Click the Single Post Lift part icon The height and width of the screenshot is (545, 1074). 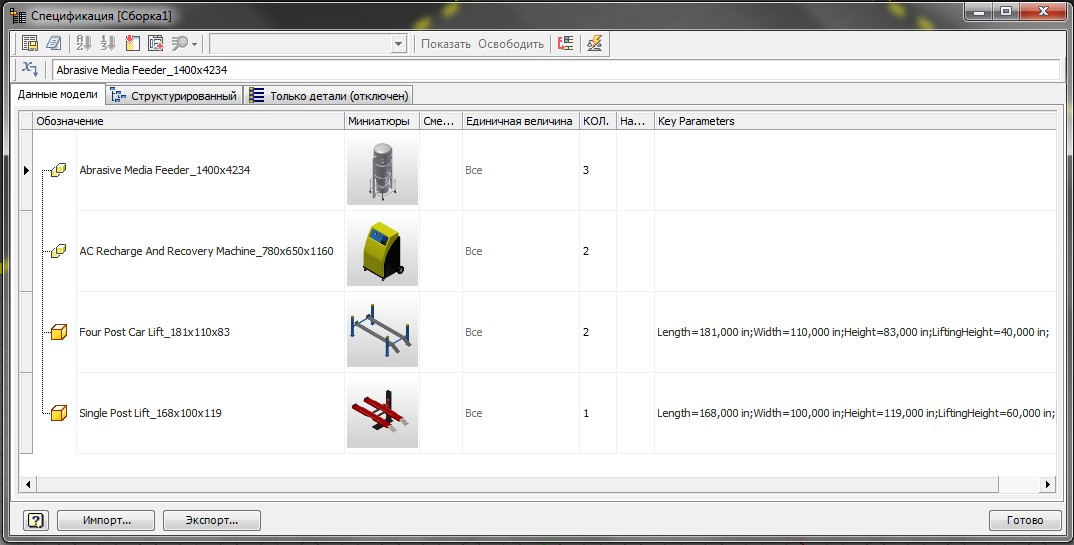59,413
